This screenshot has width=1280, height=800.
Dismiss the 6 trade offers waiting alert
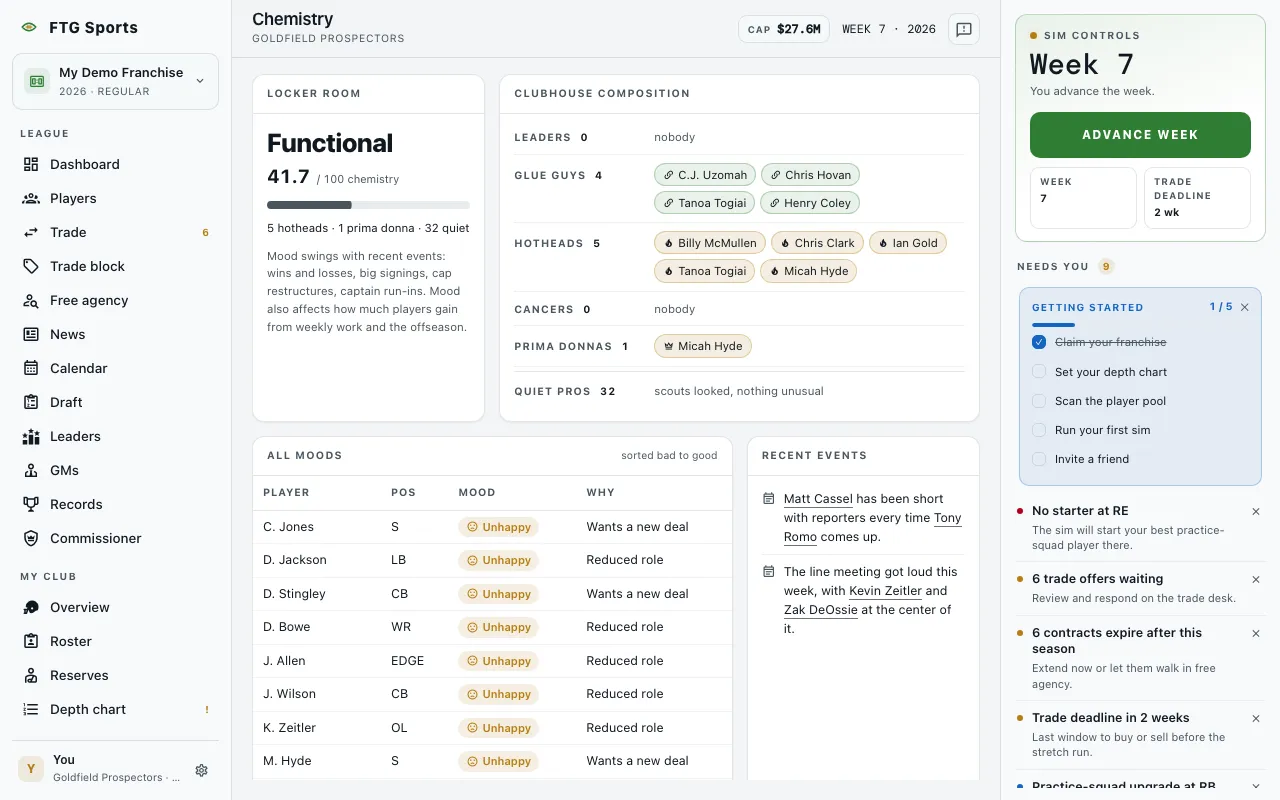(x=1256, y=579)
